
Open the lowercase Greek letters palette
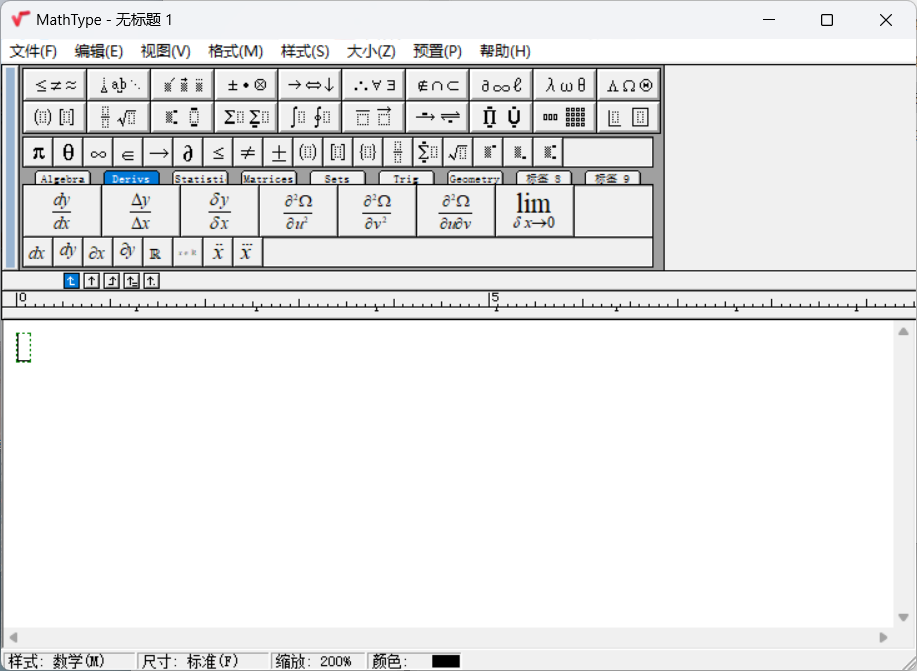tap(565, 85)
